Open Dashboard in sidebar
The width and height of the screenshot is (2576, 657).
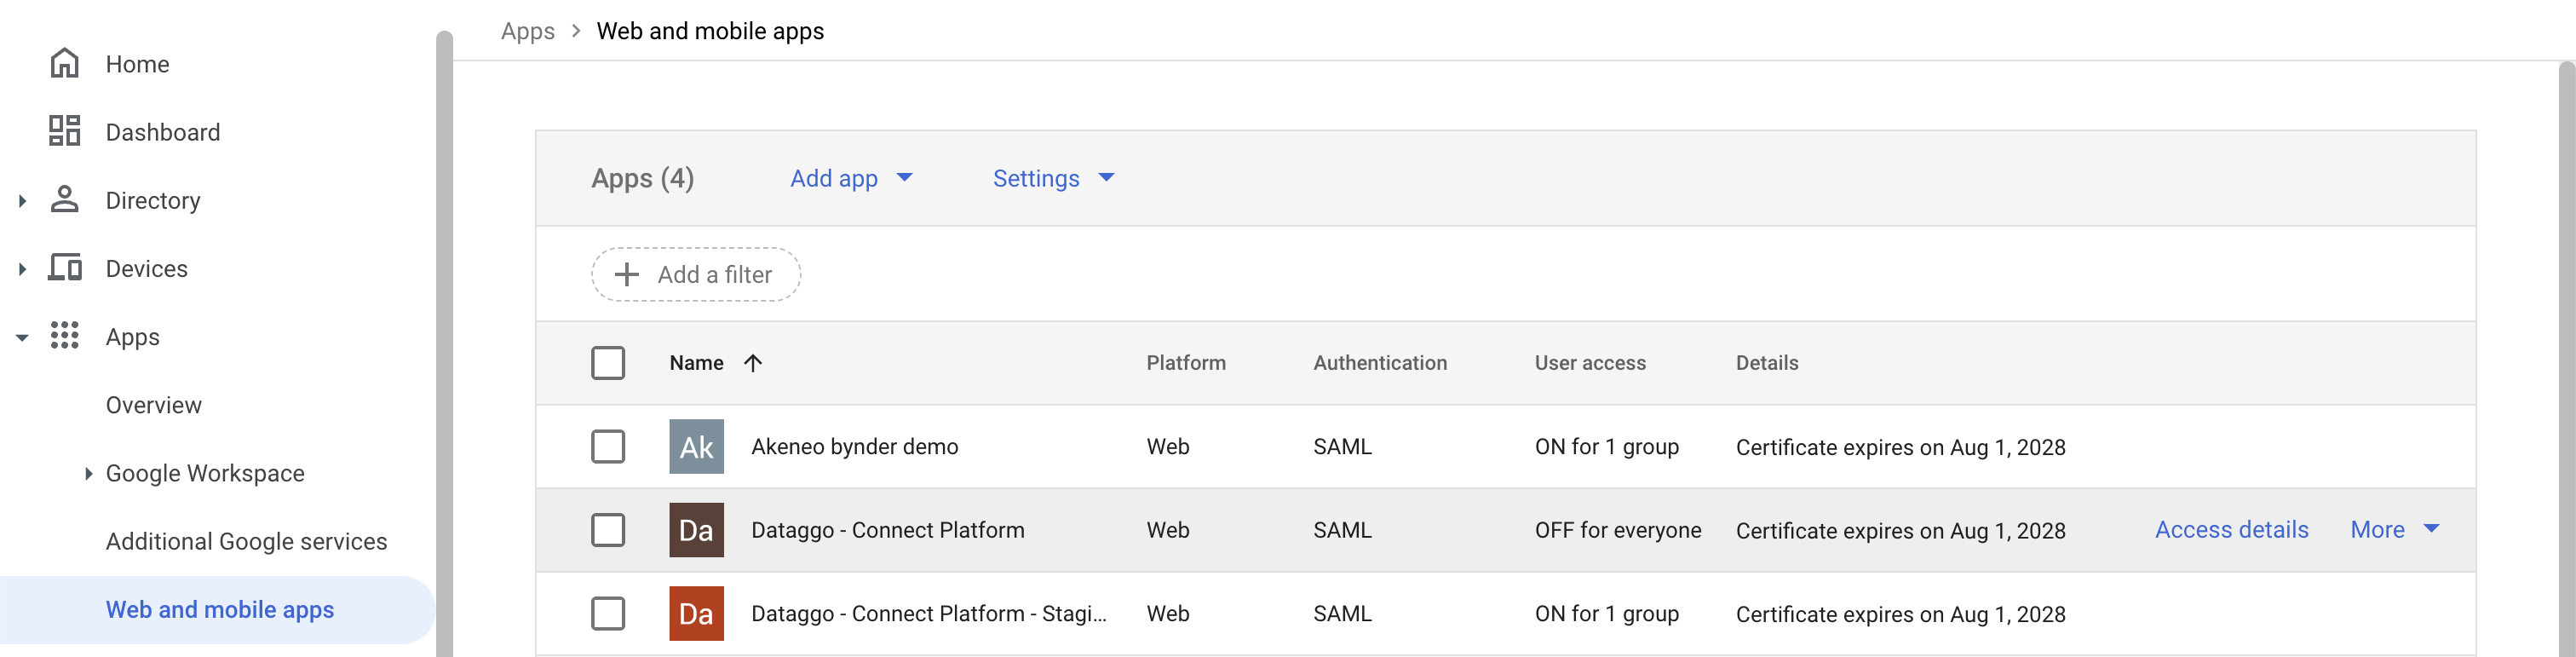tap(163, 132)
